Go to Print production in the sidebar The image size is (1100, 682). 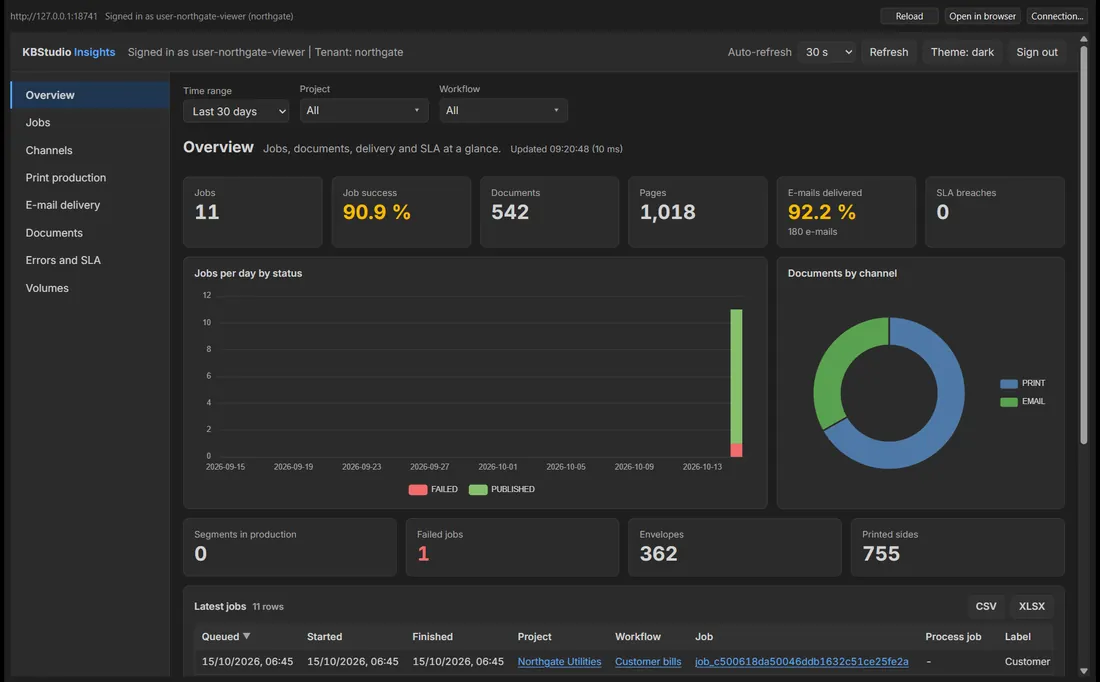(x=90, y=178)
